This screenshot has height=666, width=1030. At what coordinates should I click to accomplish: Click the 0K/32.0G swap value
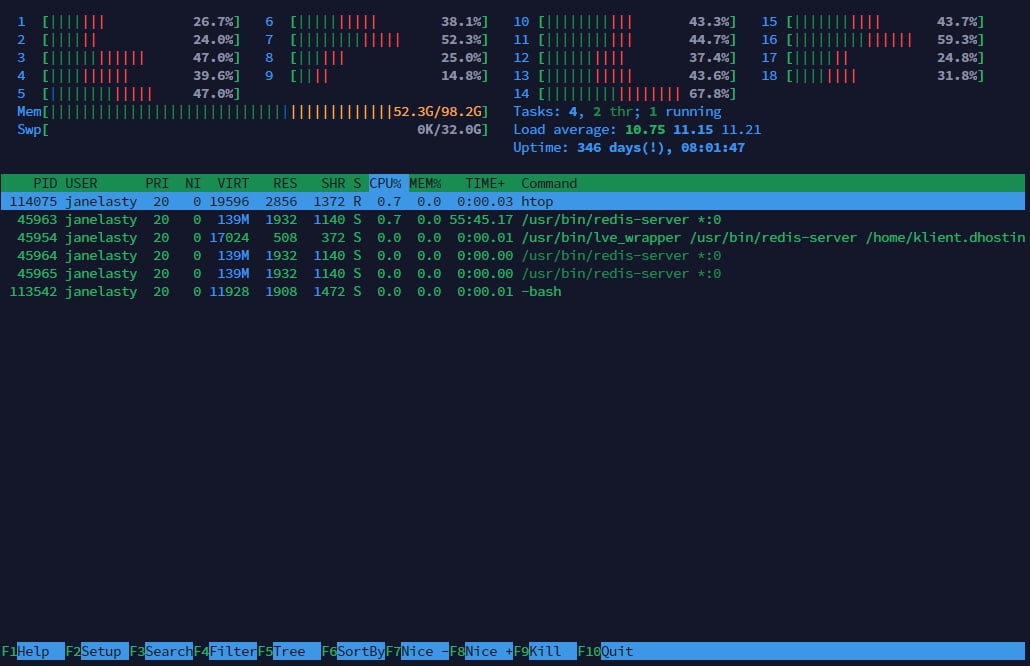[449, 130]
